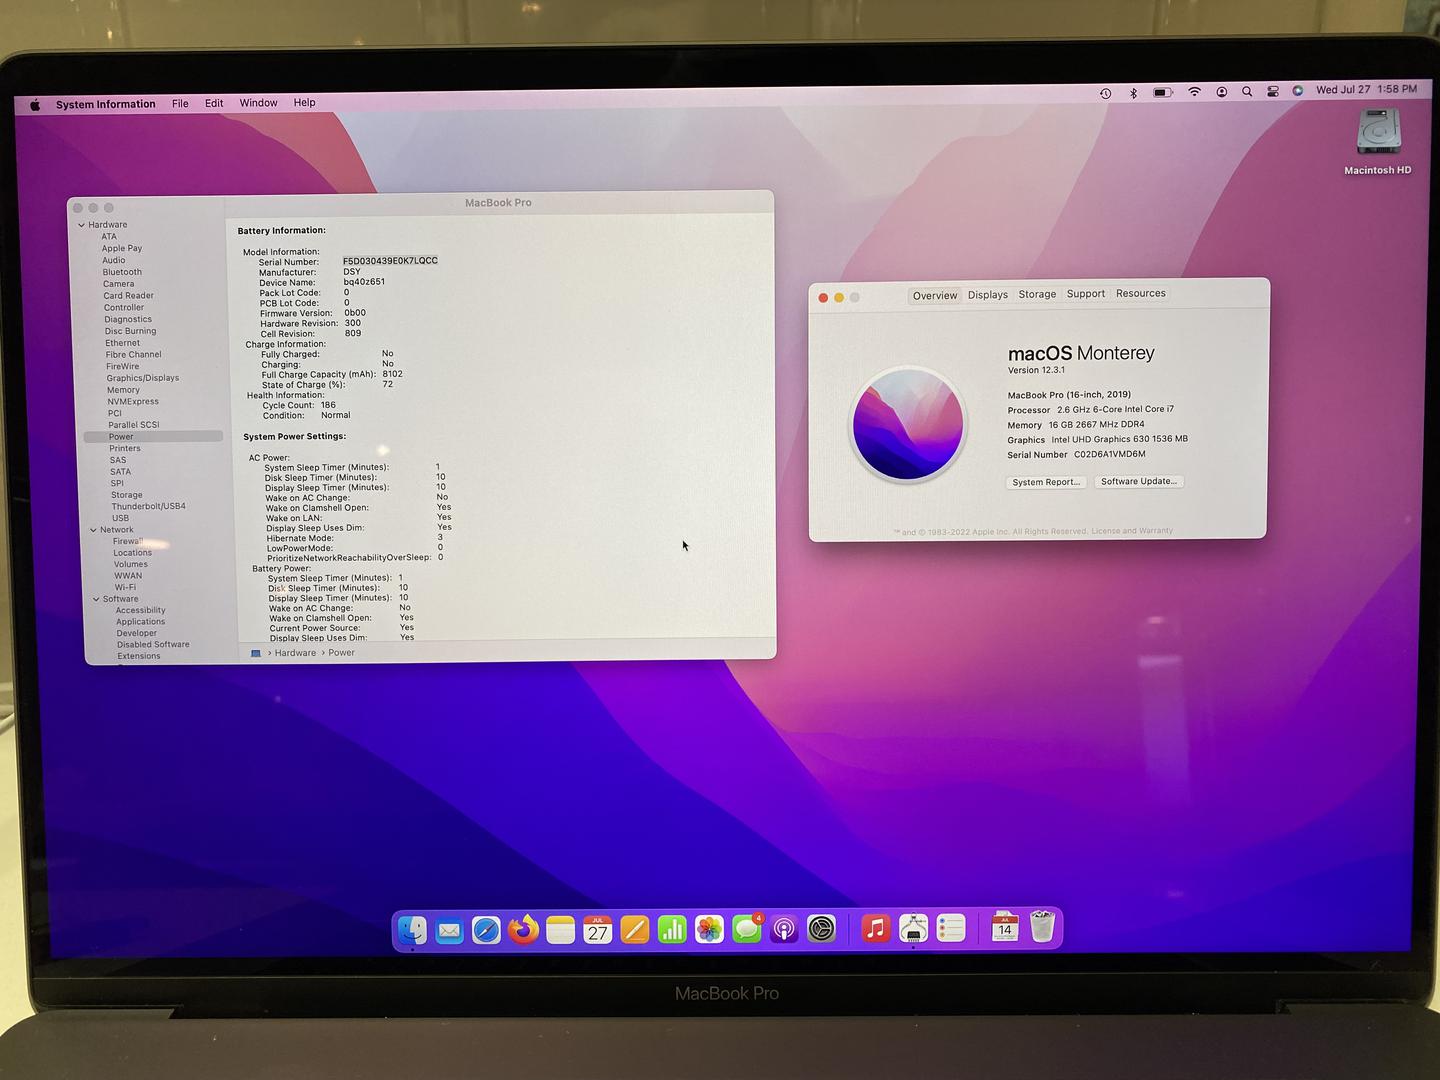This screenshot has width=1440, height=1080.
Task: Activate Siri from the menu bar
Action: click(x=1298, y=90)
